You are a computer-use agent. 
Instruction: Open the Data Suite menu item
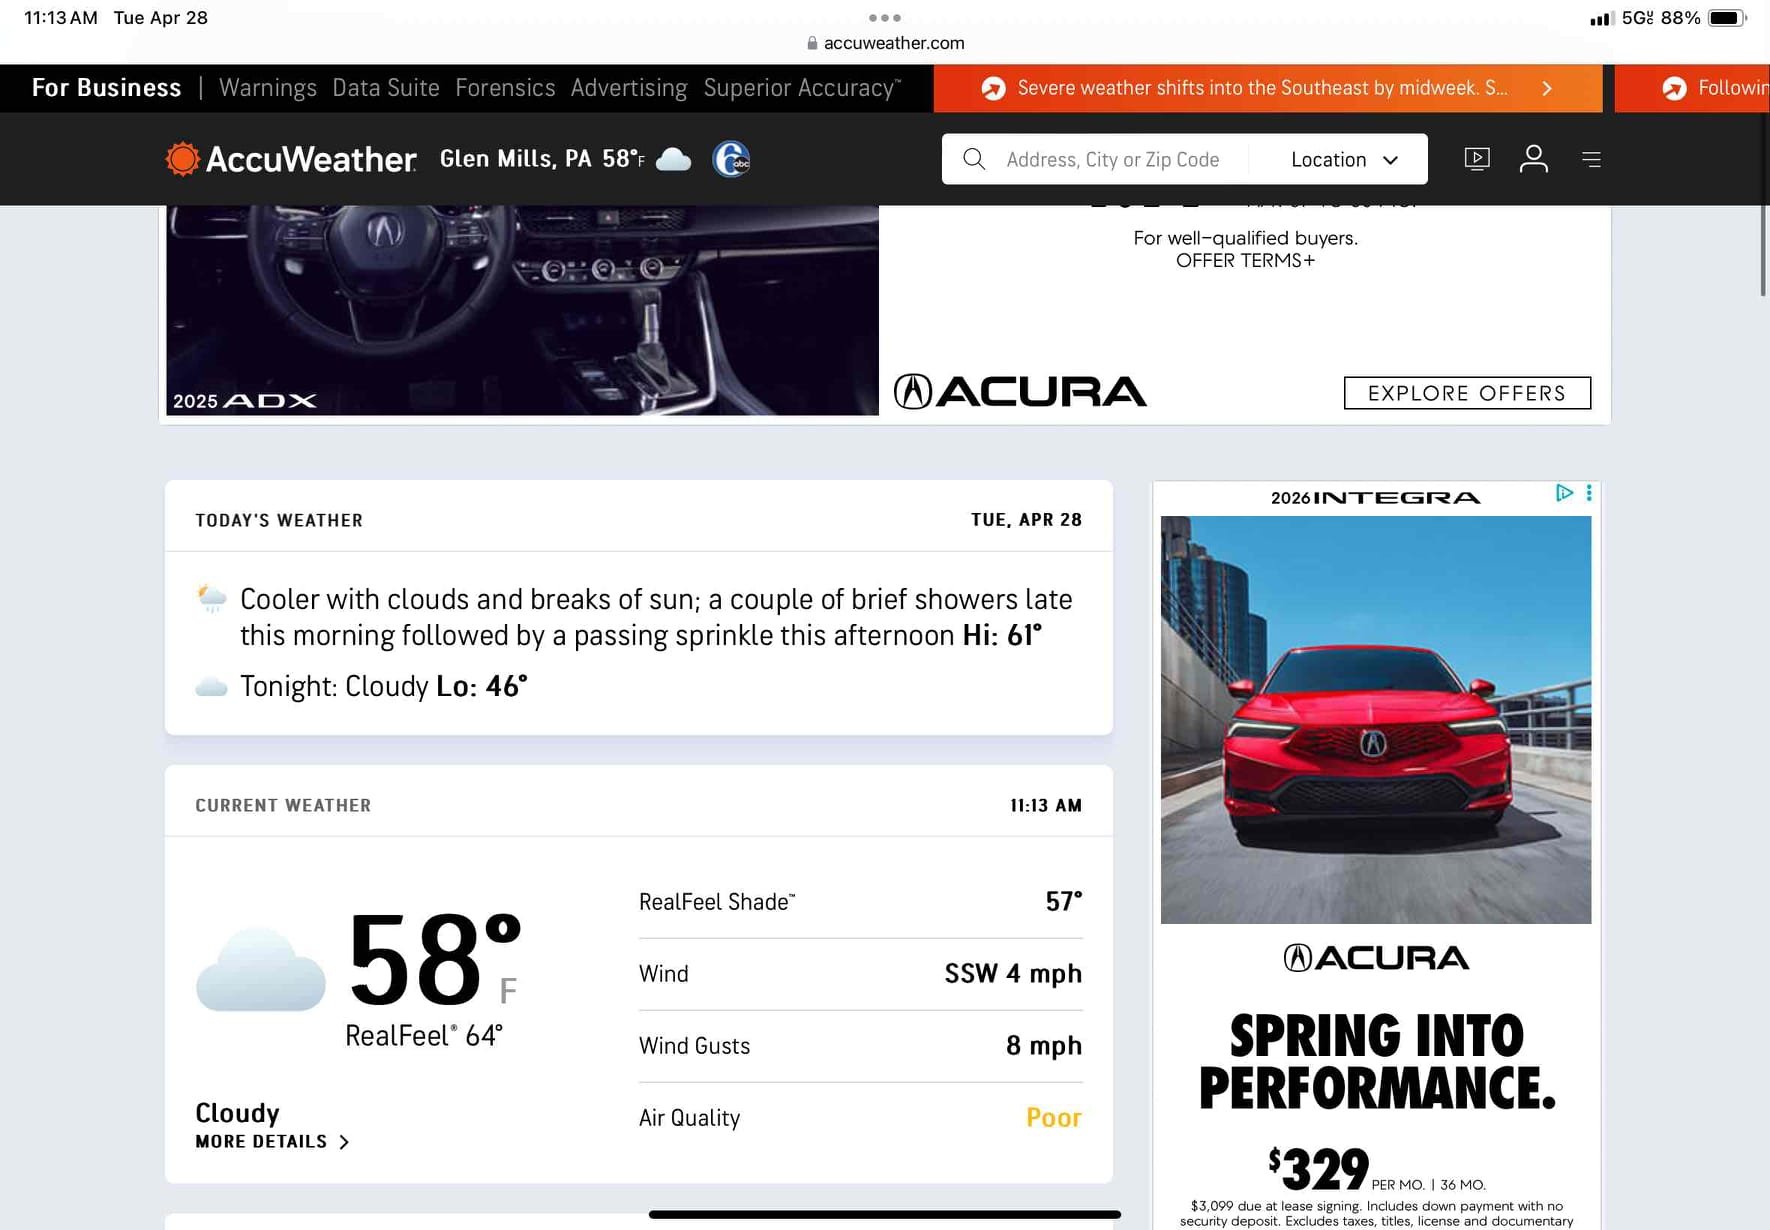tap(386, 88)
